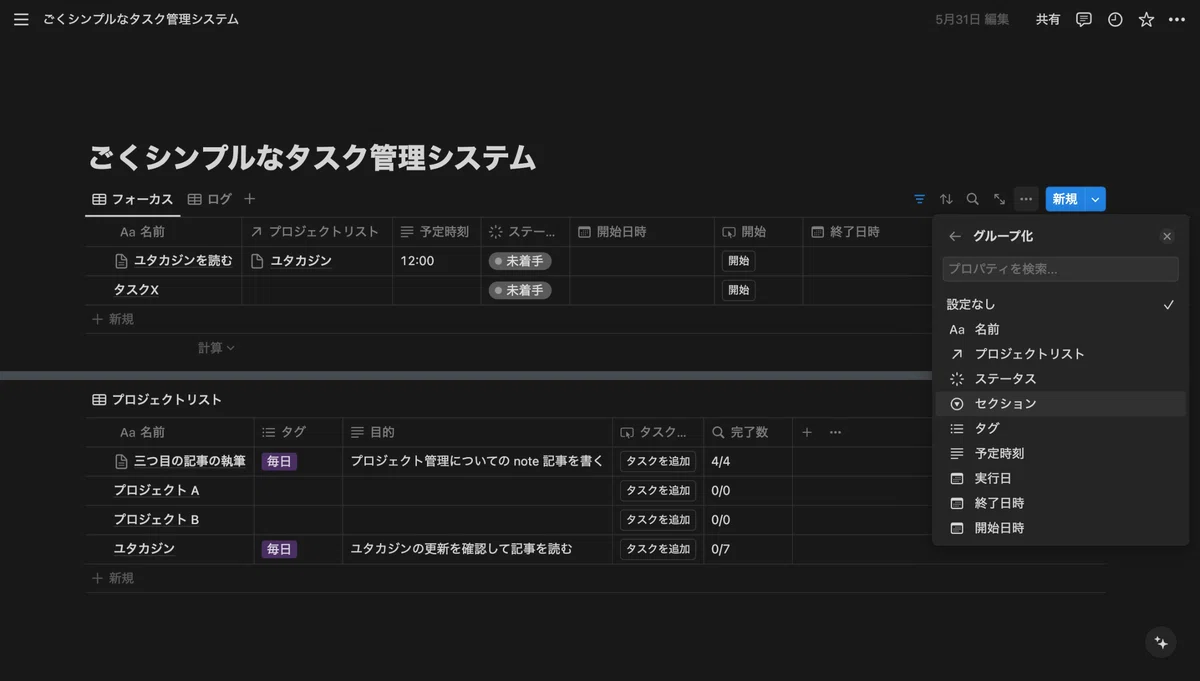Click 未着手 status in タスクX row
Screen dimensions: 1200x681
click(x=520, y=290)
